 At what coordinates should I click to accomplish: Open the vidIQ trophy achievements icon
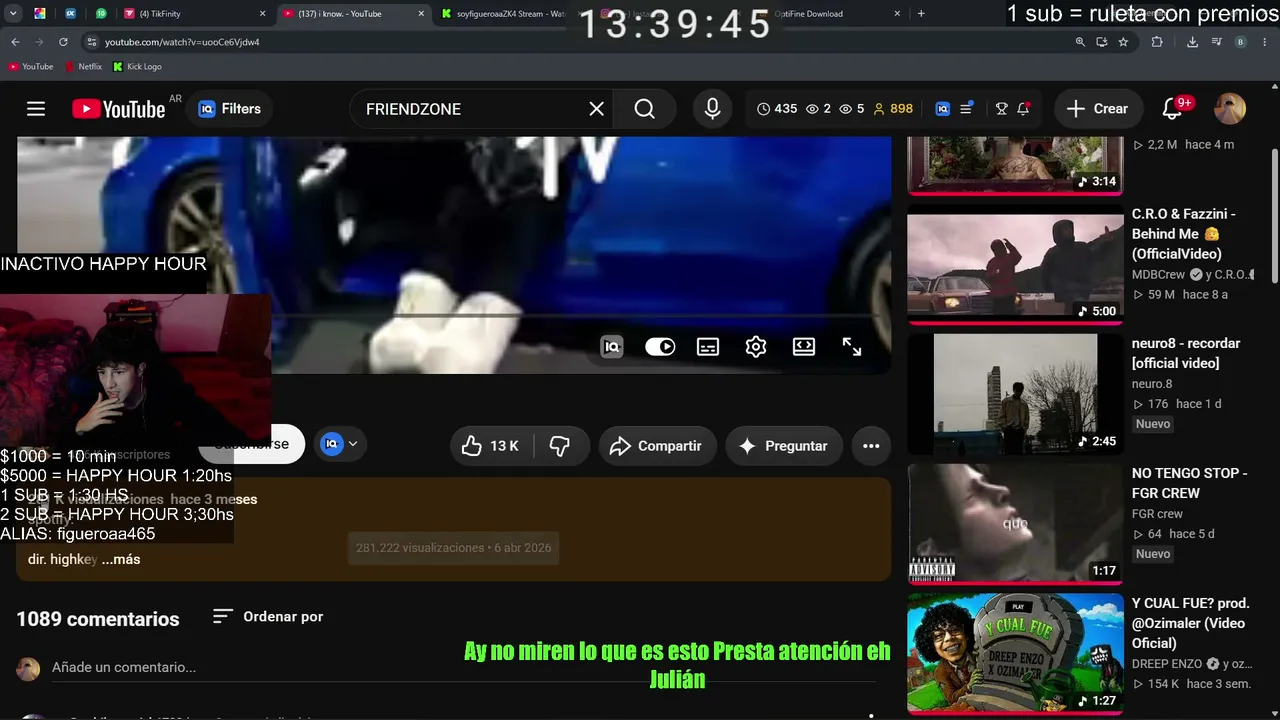point(1001,109)
